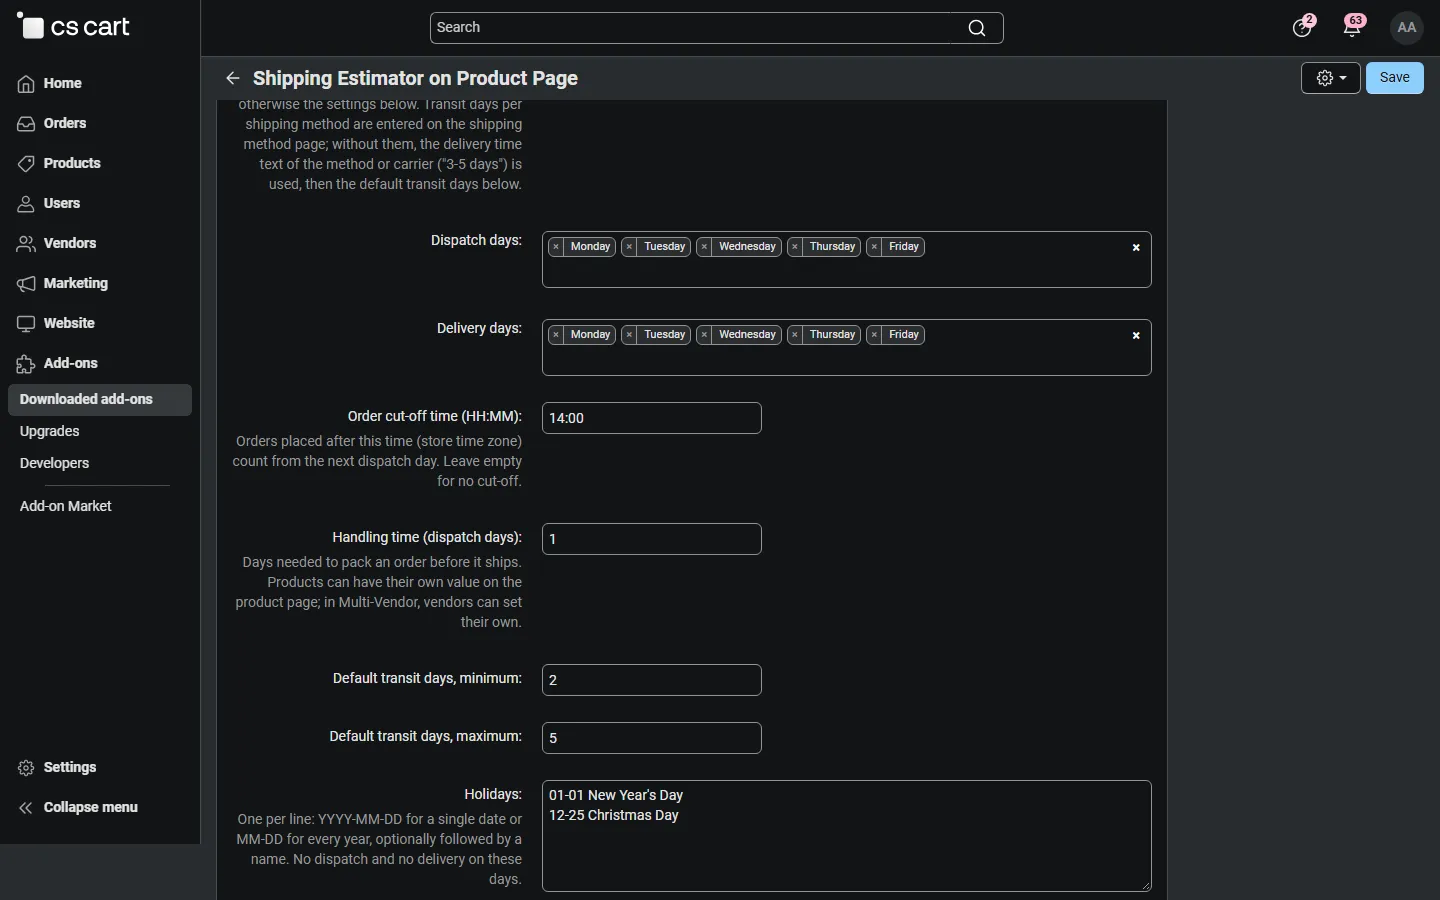This screenshot has width=1440, height=900.
Task: Remove Monday from Dispatch days
Action: click(x=557, y=247)
